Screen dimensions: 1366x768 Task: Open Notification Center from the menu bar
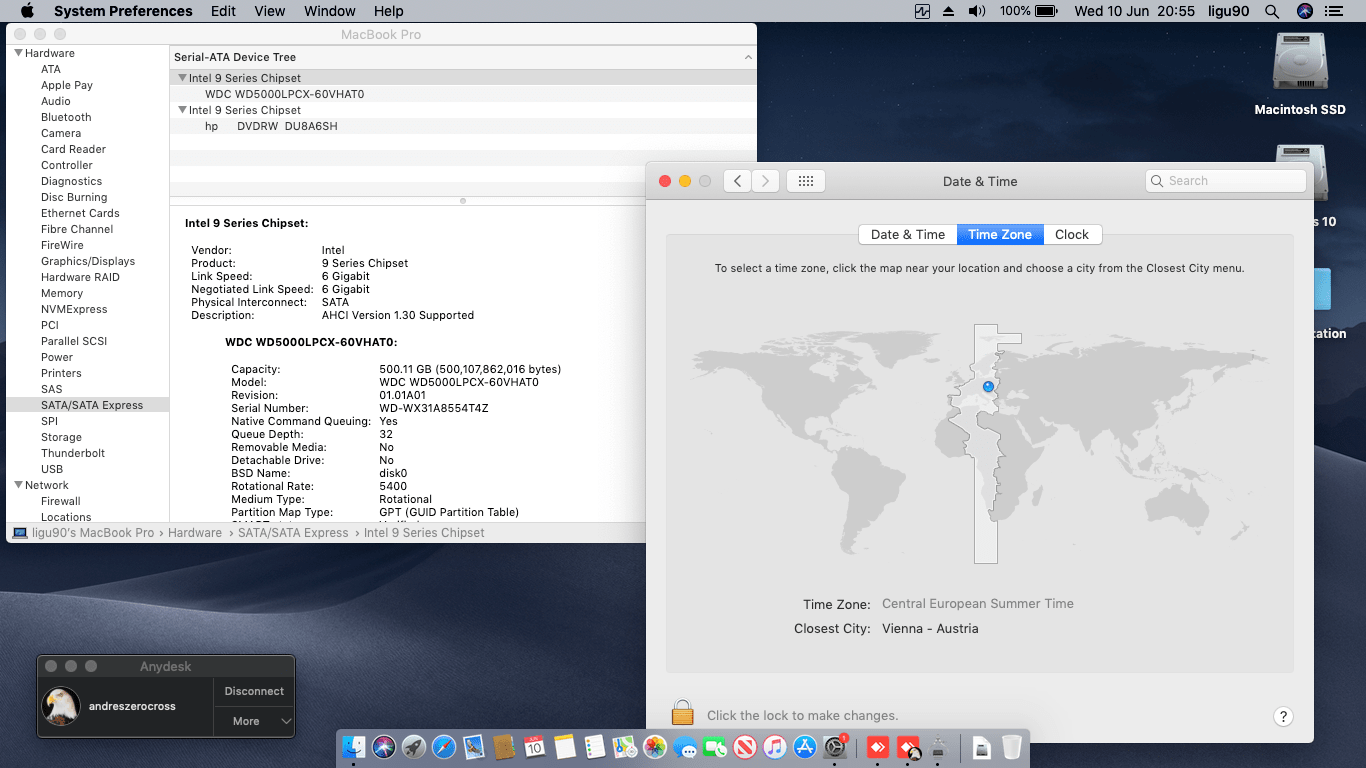(1333, 11)
